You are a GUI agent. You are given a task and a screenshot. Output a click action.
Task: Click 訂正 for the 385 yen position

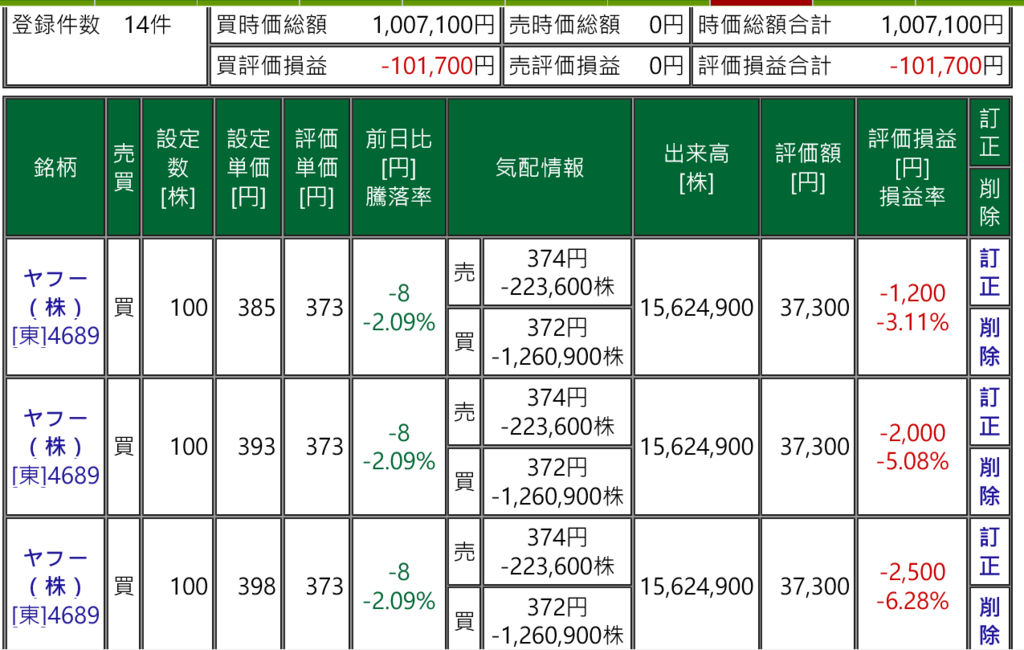point(989,272)
